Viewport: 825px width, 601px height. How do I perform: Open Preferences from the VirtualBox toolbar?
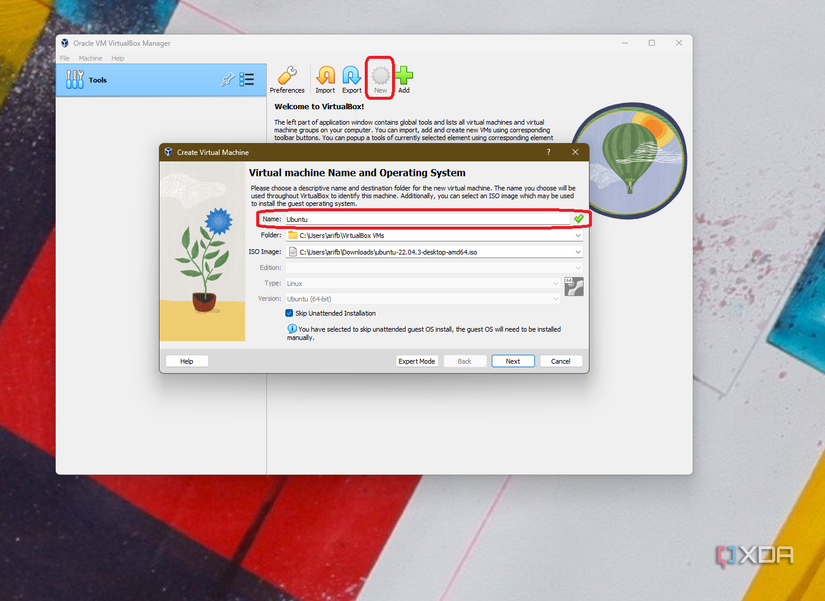[x=287, y=80]
